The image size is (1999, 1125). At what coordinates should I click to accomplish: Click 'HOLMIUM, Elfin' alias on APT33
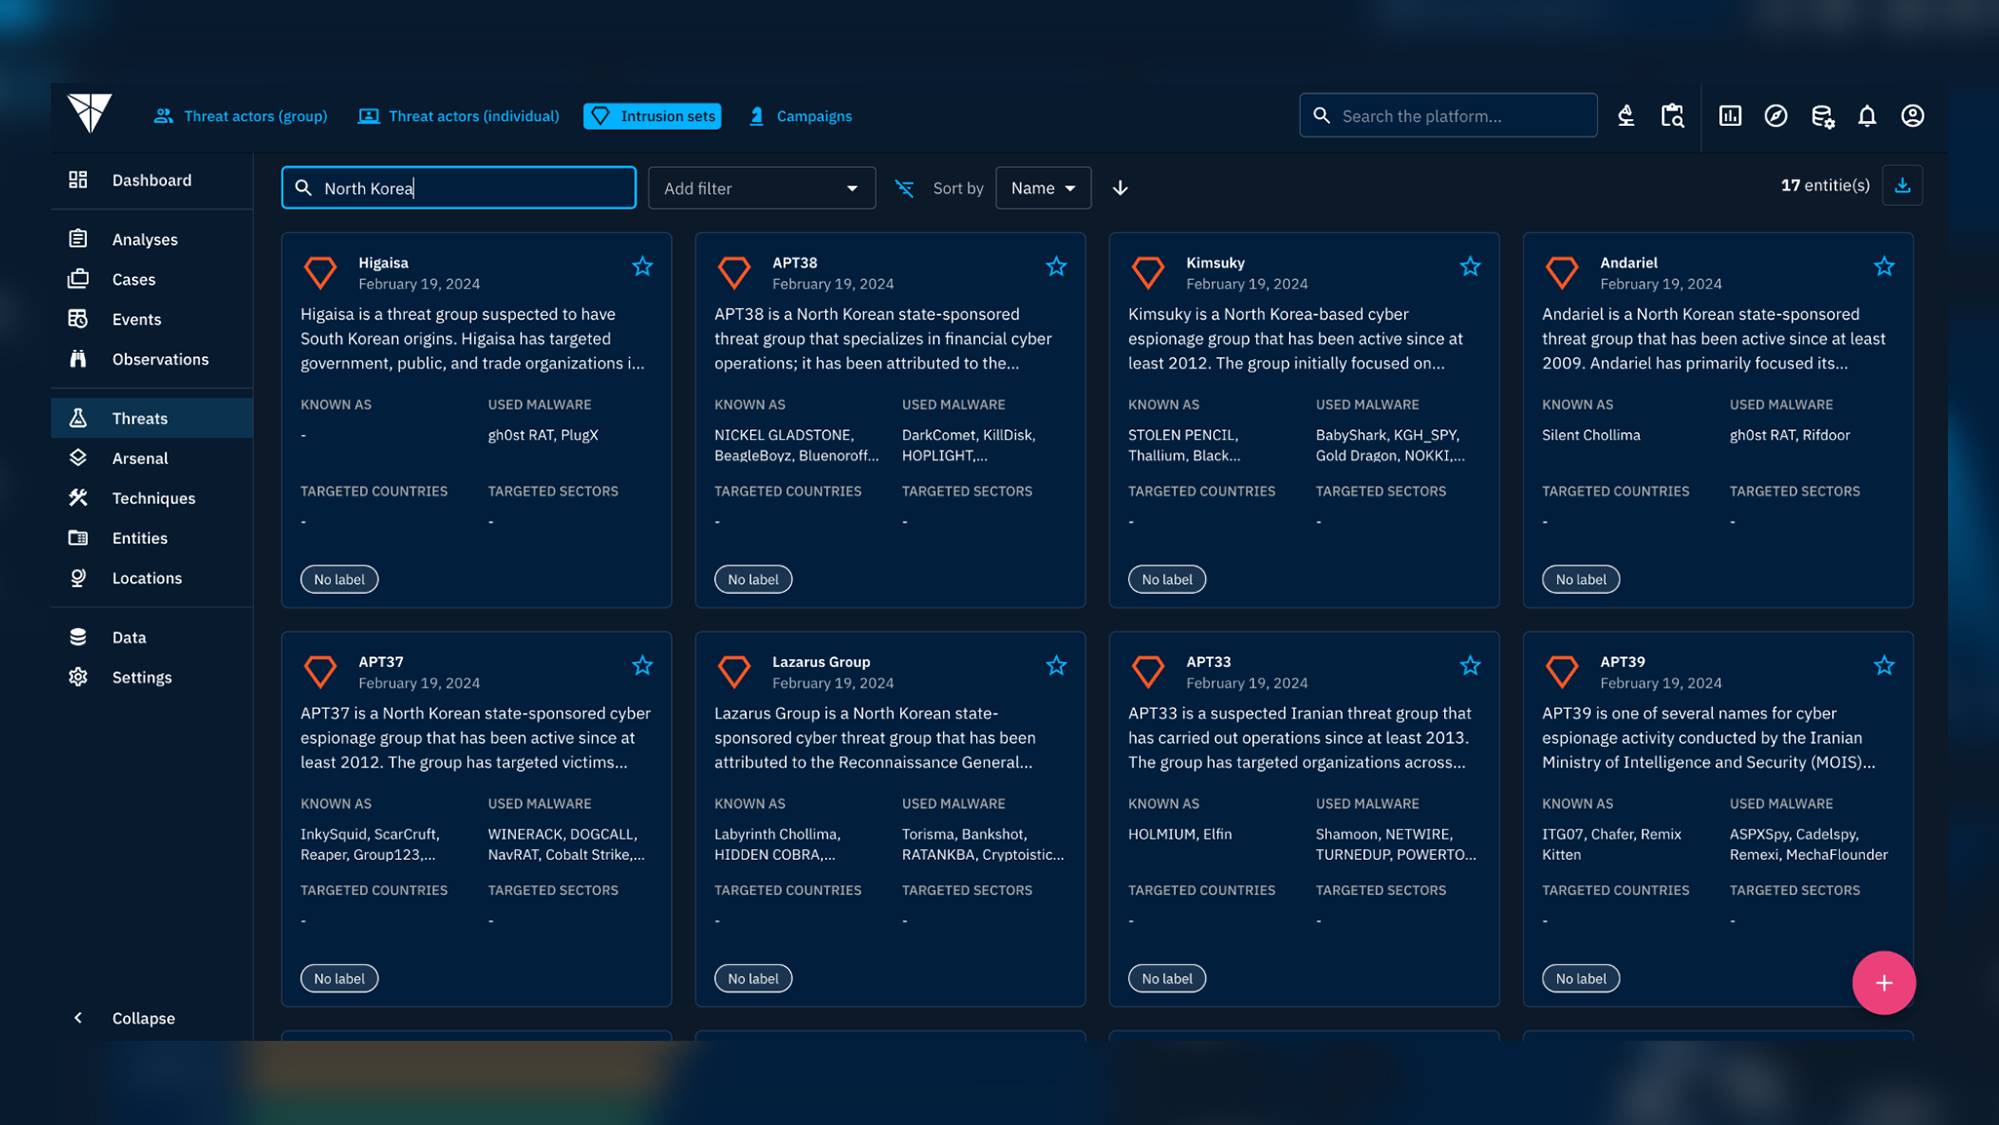click(x=1179, y=834)
